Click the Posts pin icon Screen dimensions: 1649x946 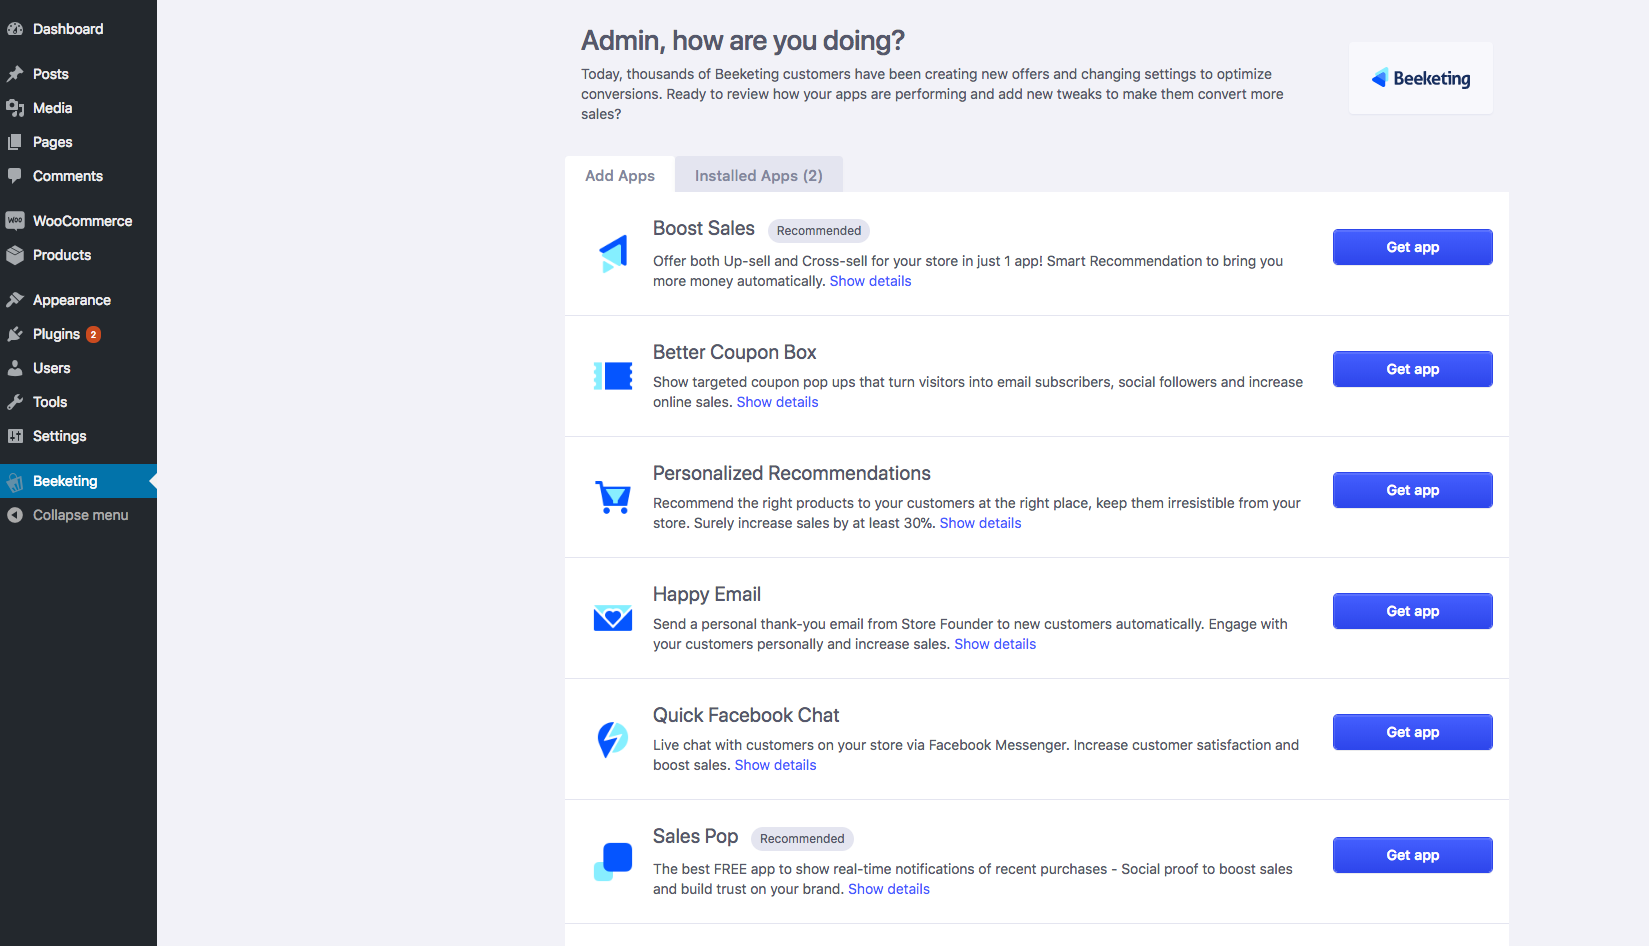tap(15, 74)
